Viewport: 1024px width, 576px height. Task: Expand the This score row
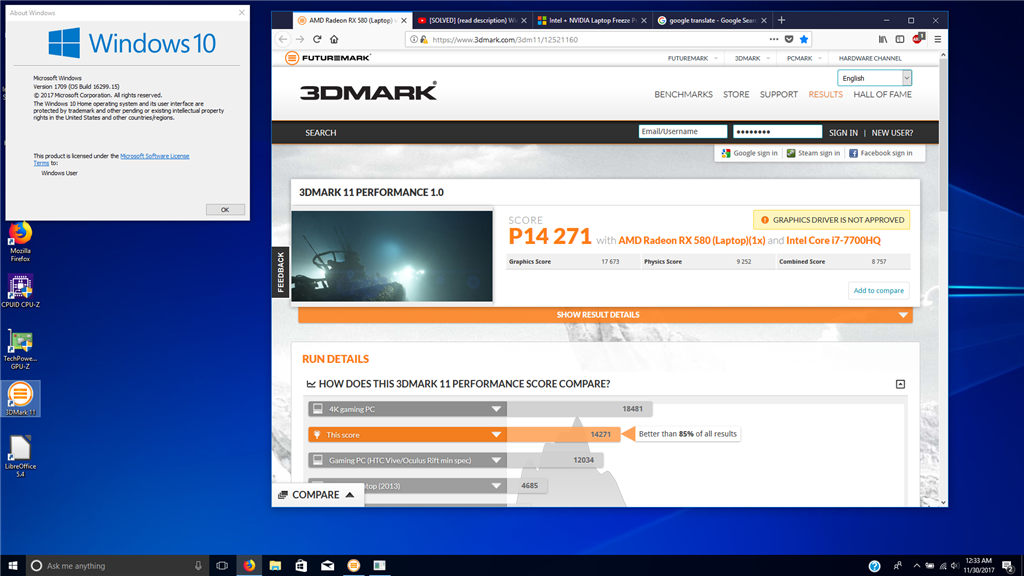tap(496, 434)
